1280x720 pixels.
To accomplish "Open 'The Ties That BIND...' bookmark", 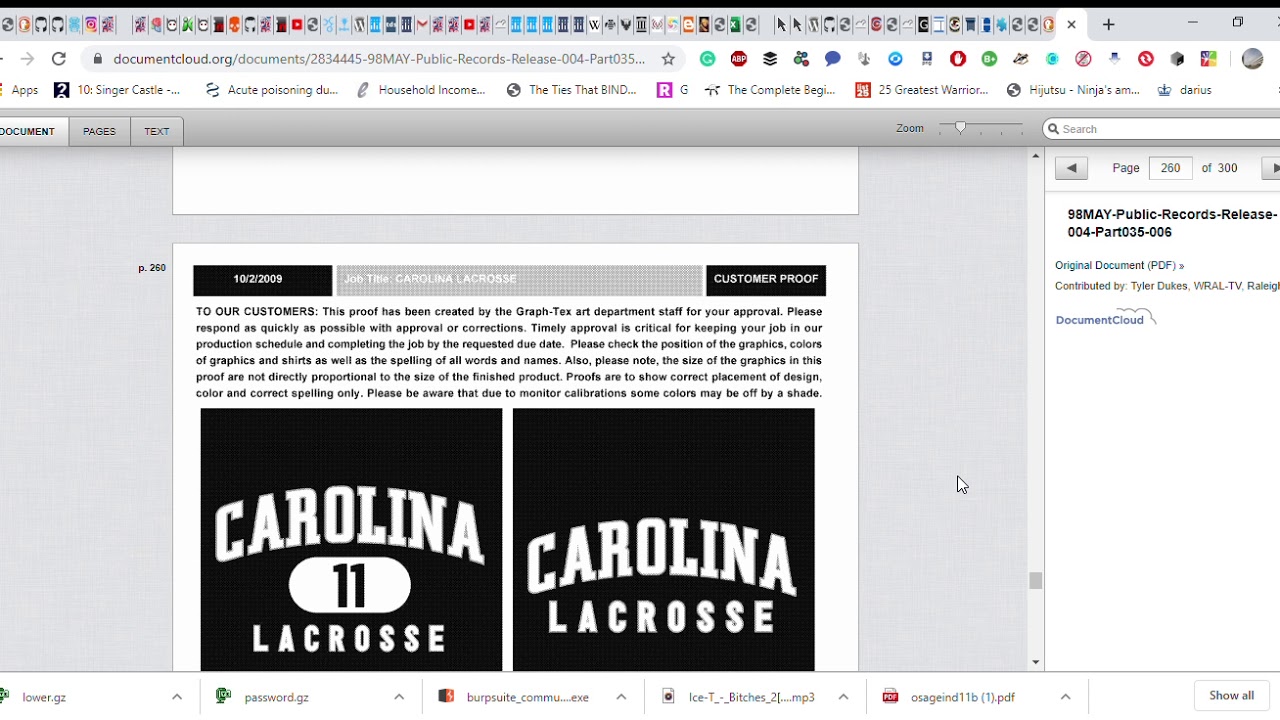I will [572, 90].
